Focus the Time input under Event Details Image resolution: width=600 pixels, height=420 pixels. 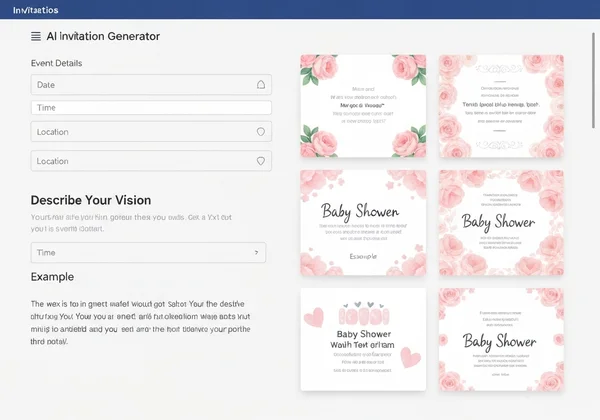151,107
